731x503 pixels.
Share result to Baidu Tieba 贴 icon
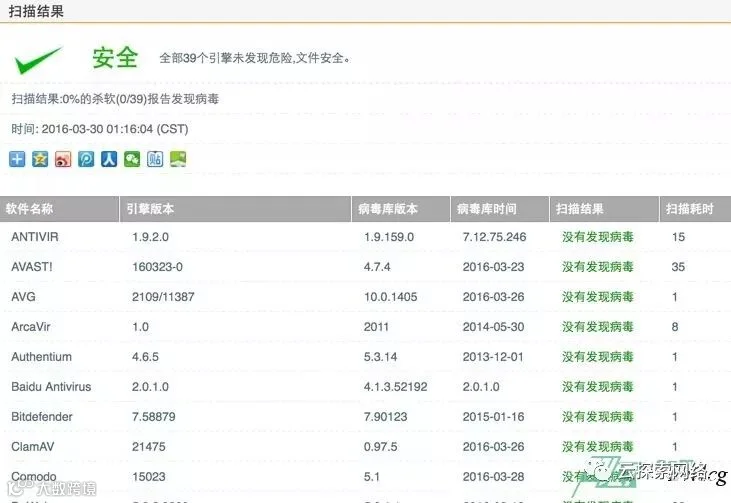(155, 159)
